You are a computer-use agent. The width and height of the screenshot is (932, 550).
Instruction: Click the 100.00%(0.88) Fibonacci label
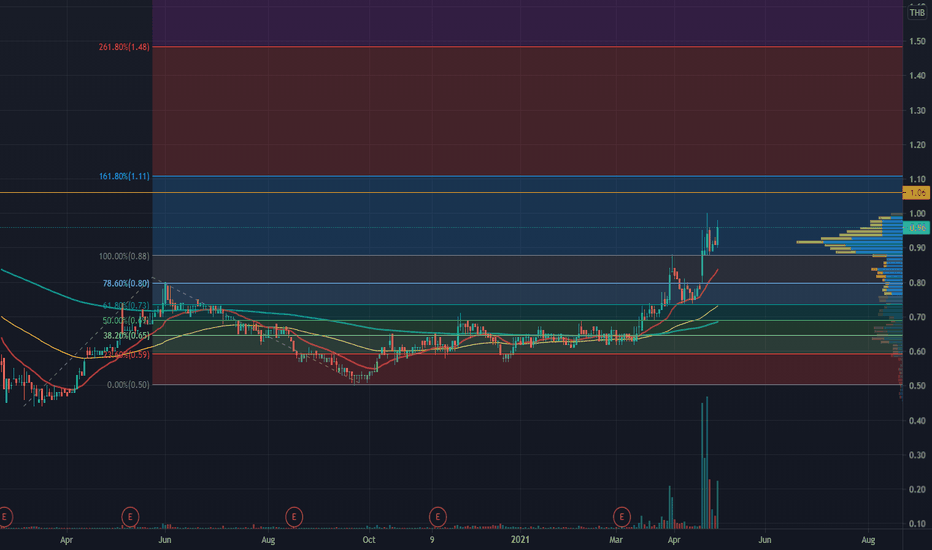point(124,256)
